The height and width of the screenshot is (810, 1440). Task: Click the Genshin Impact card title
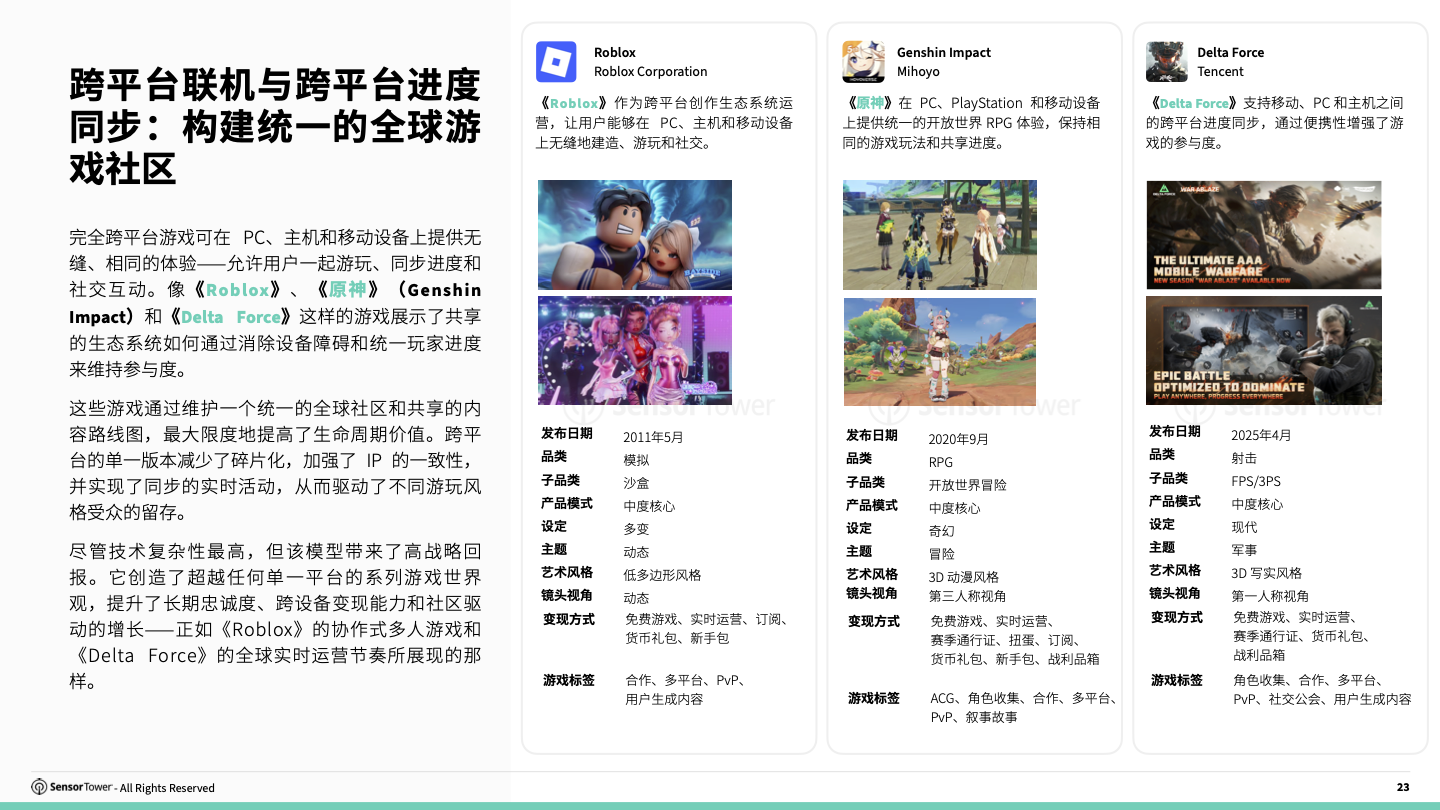point(944,52)
